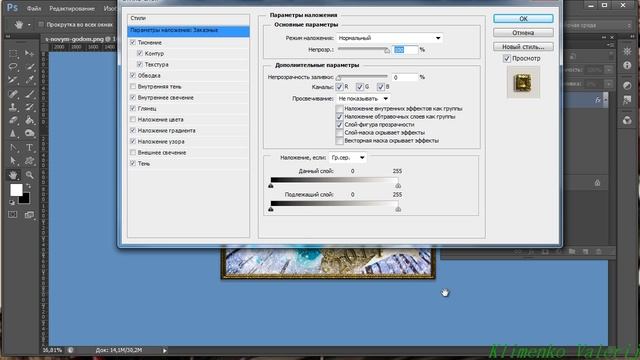Select the Lasso tool
Screen dimensions: 640x360
(13, 67)
